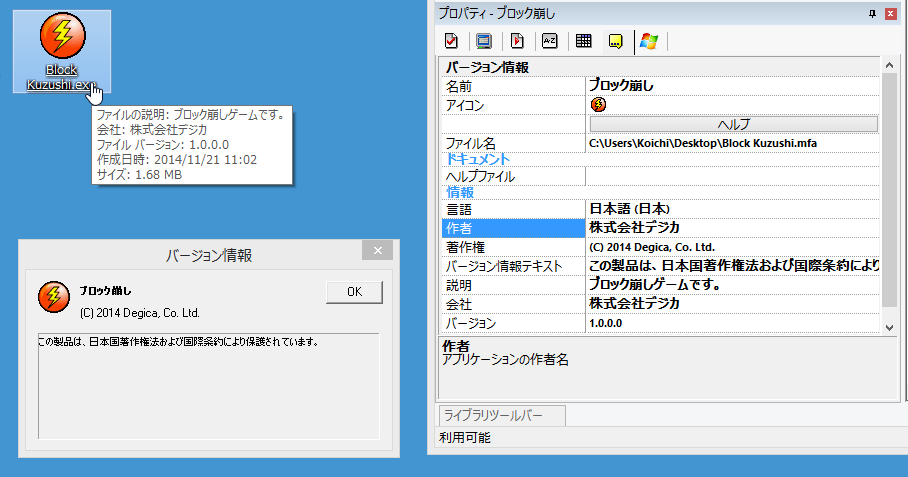Click the path C:\Users\Koichi\Desktop\Block Kuzushi.mfa
Screen dimensions: 908x477
[x=703, y=143]
